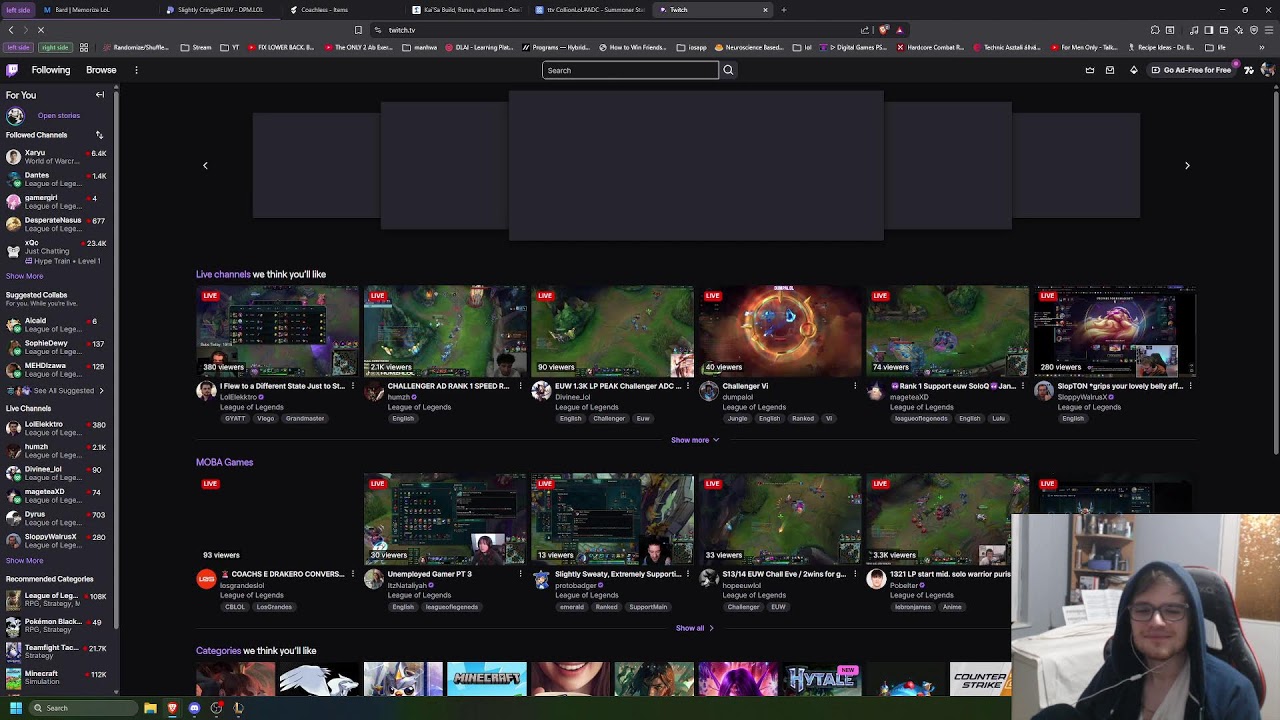
Task: Open Twitch Prime loot crown icon
Action: (x=1090, y=70)
